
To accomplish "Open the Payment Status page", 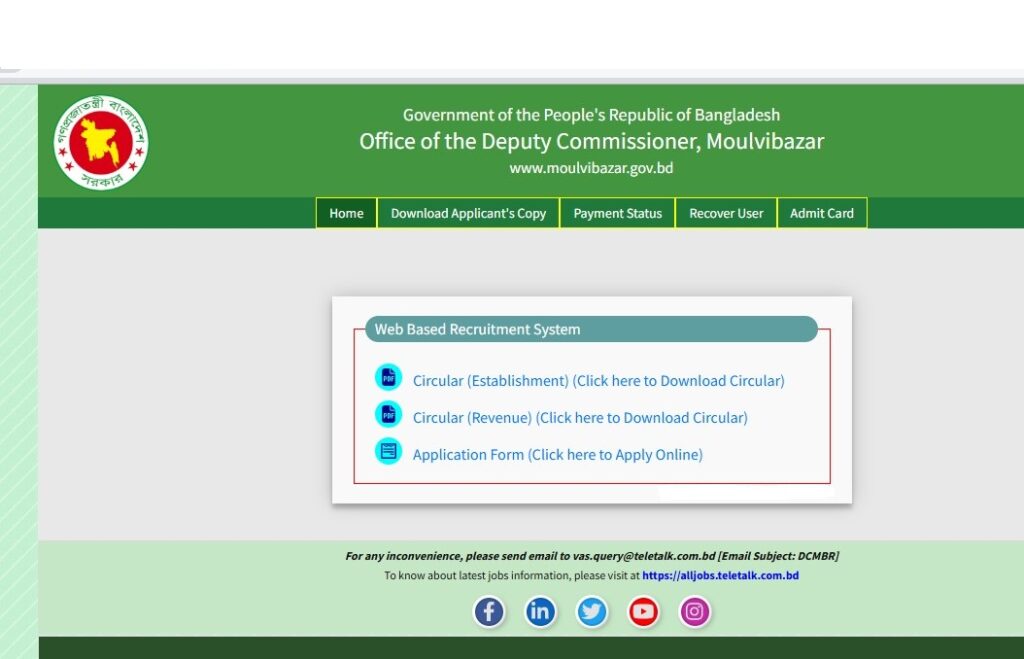I will [617, 213].
